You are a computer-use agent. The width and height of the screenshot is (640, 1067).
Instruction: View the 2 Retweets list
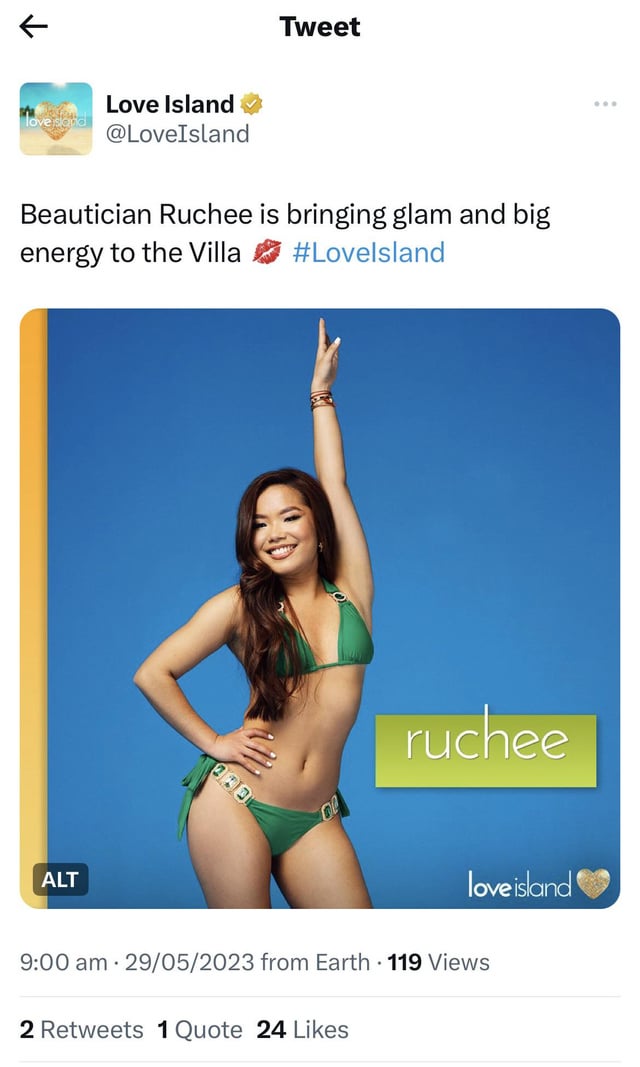pos(82,1030)
